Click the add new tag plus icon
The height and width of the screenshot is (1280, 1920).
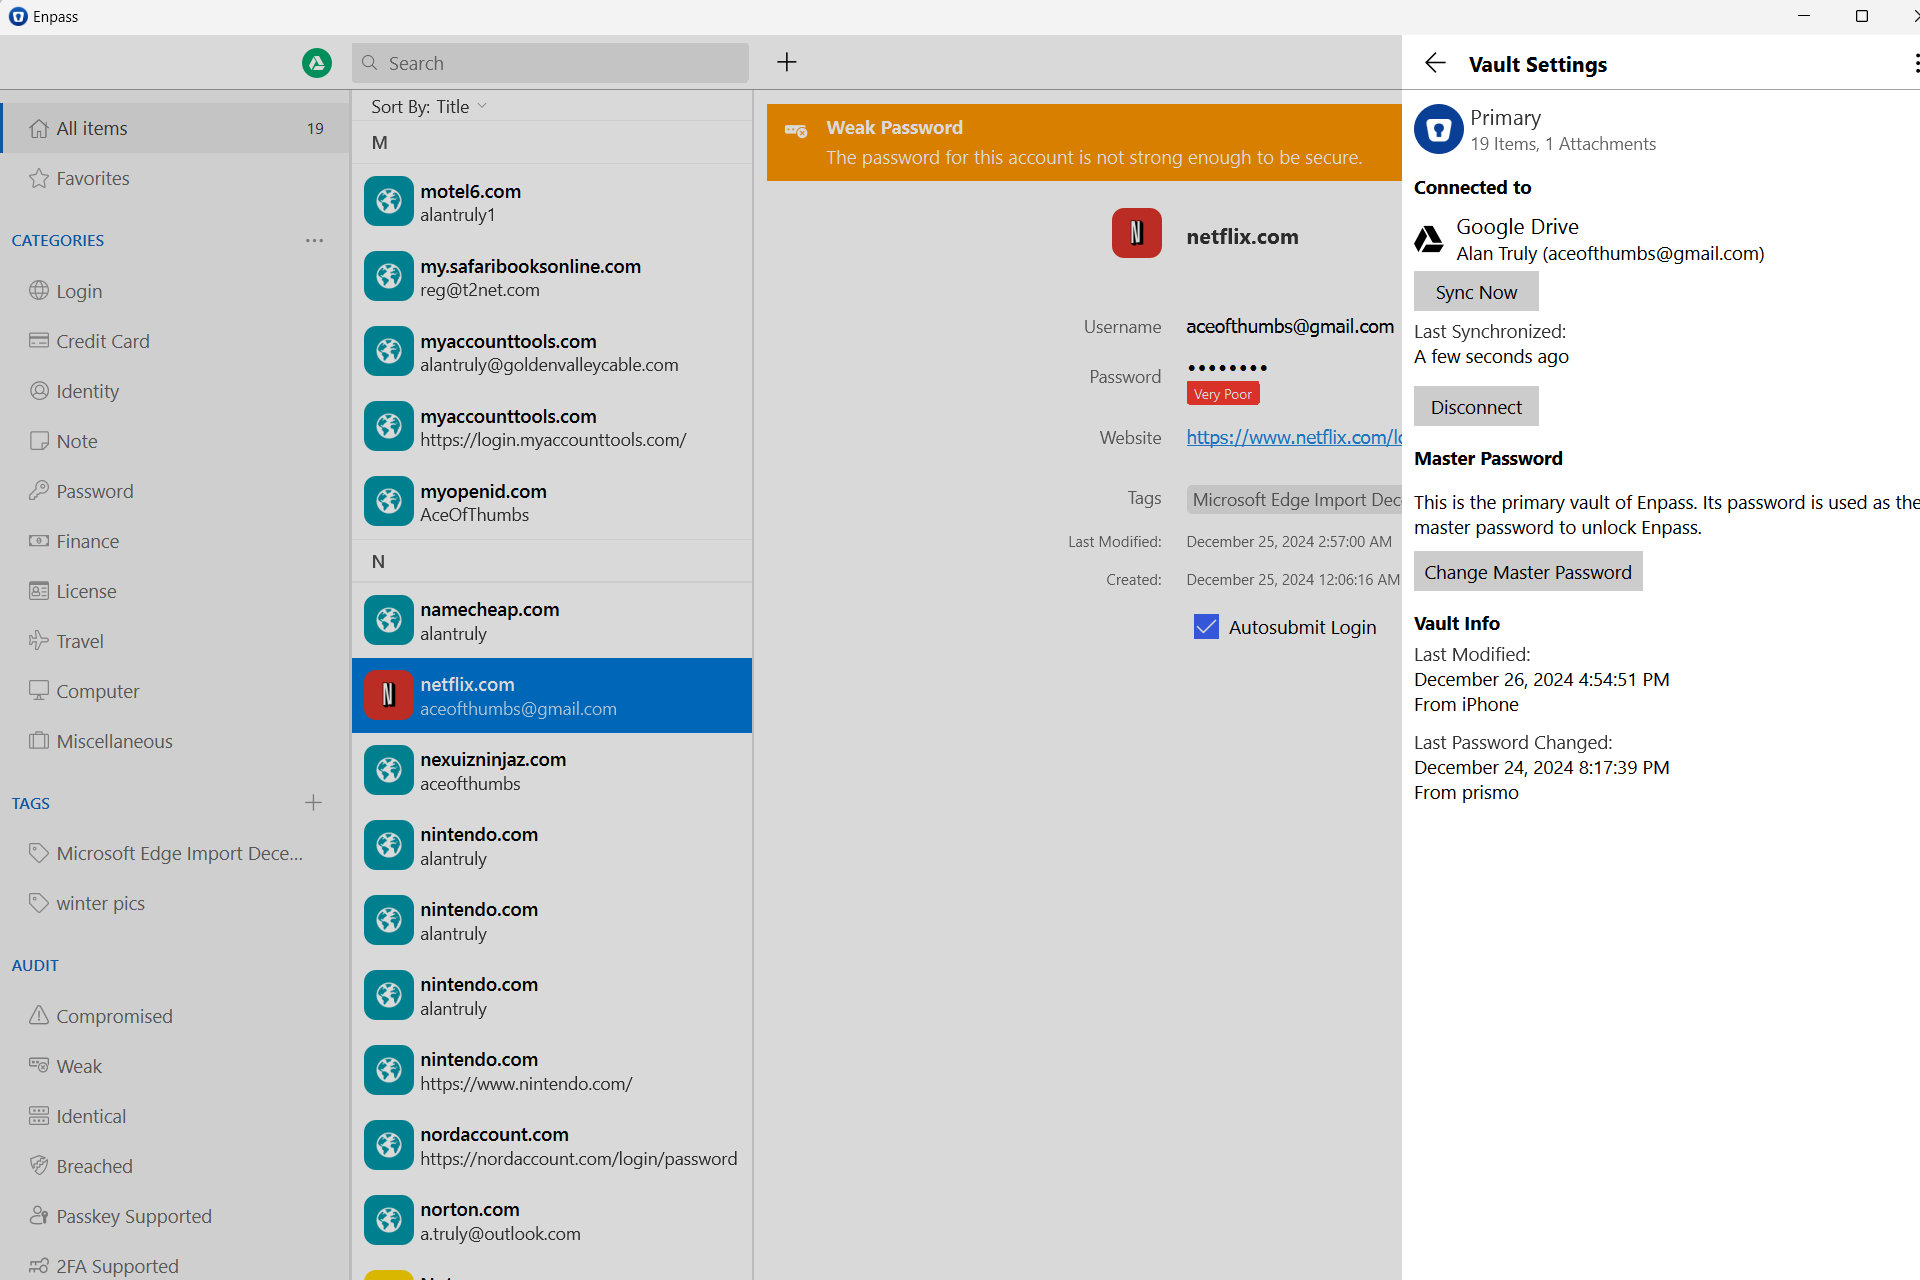coord(314,803)
